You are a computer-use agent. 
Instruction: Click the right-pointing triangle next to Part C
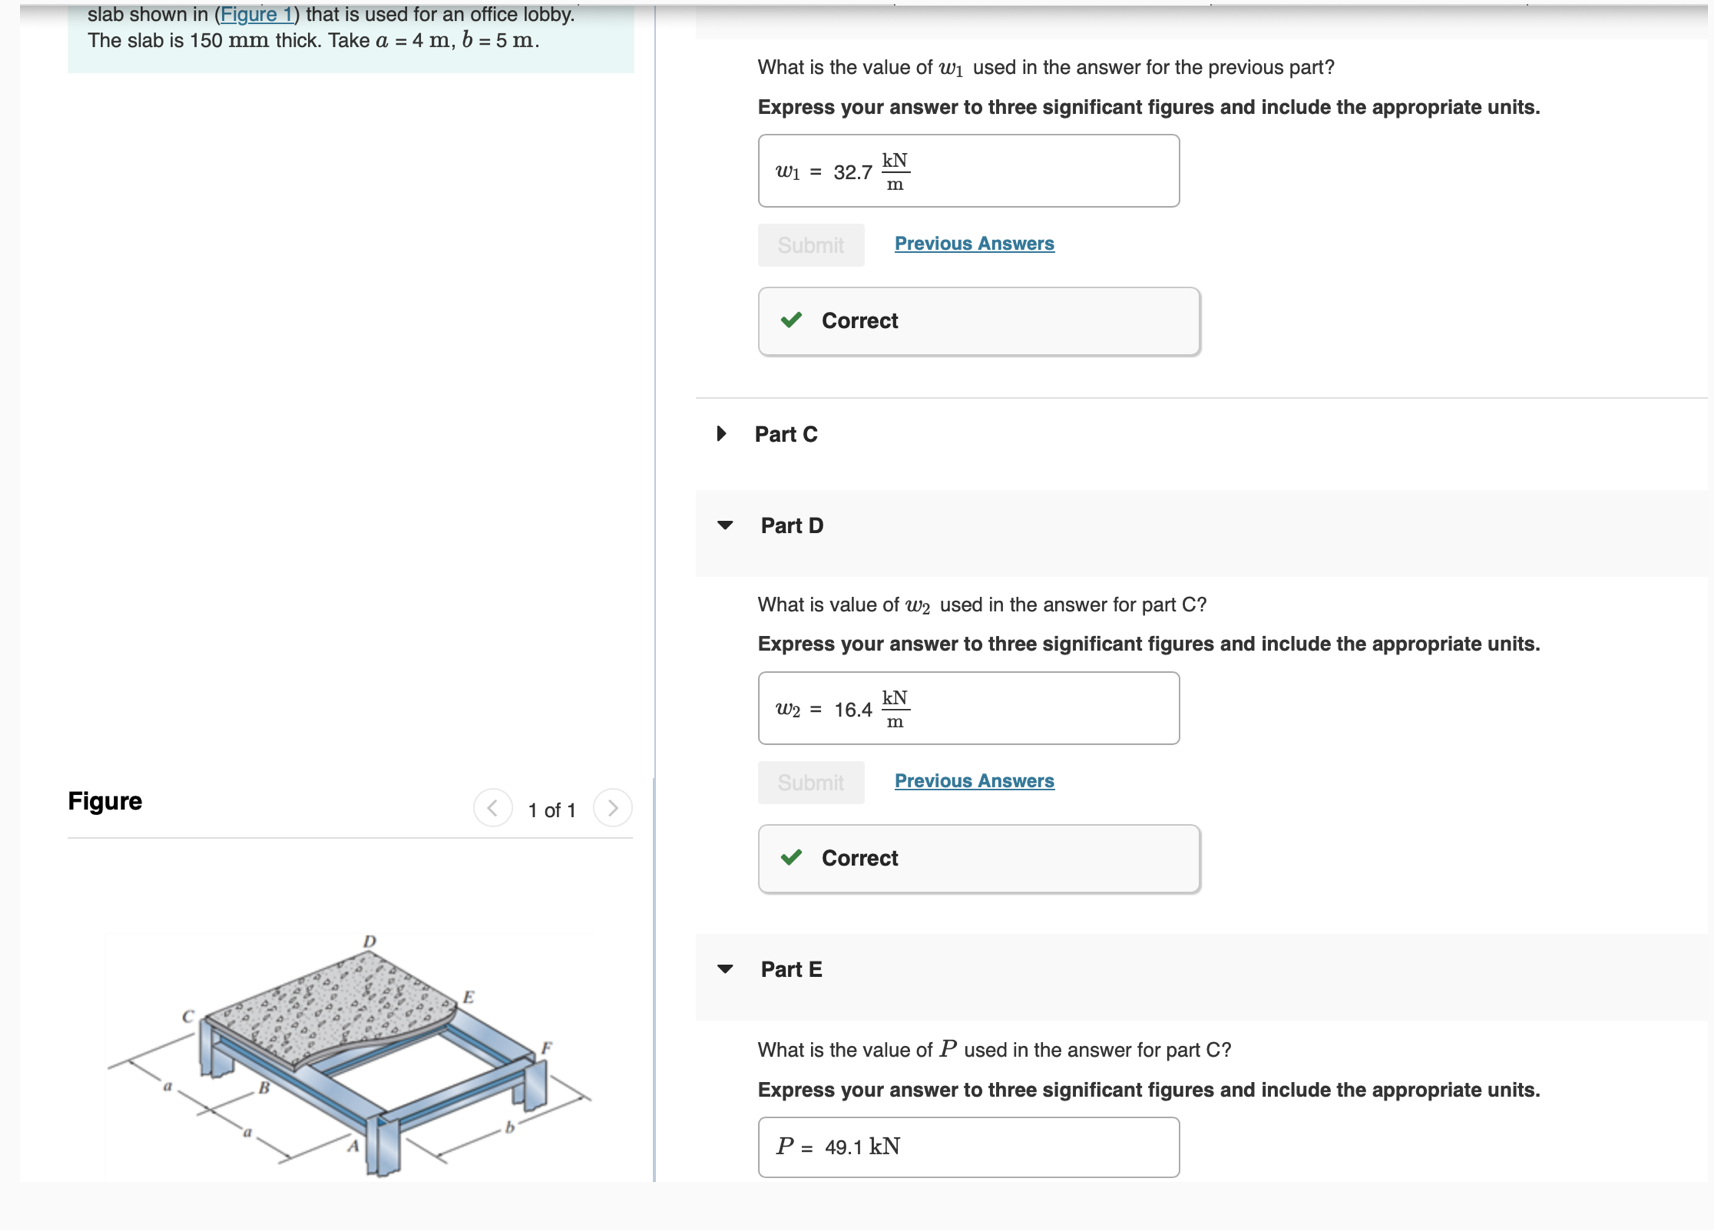[x=720, y=434]
